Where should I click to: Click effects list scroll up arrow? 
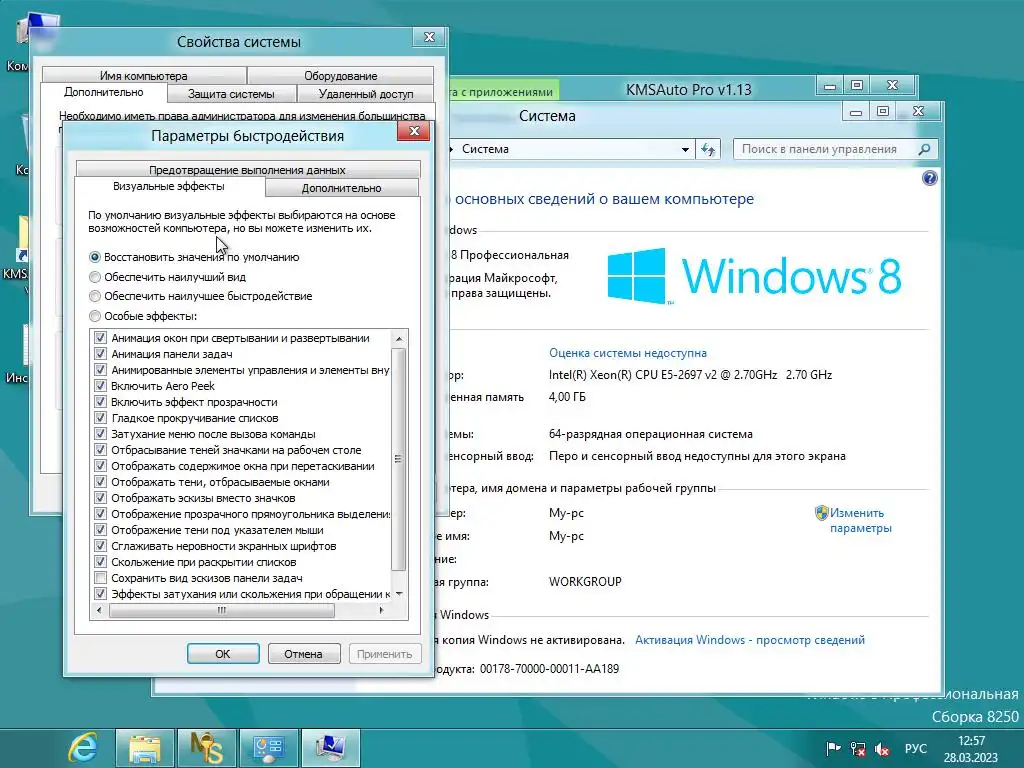click(399, 338)
